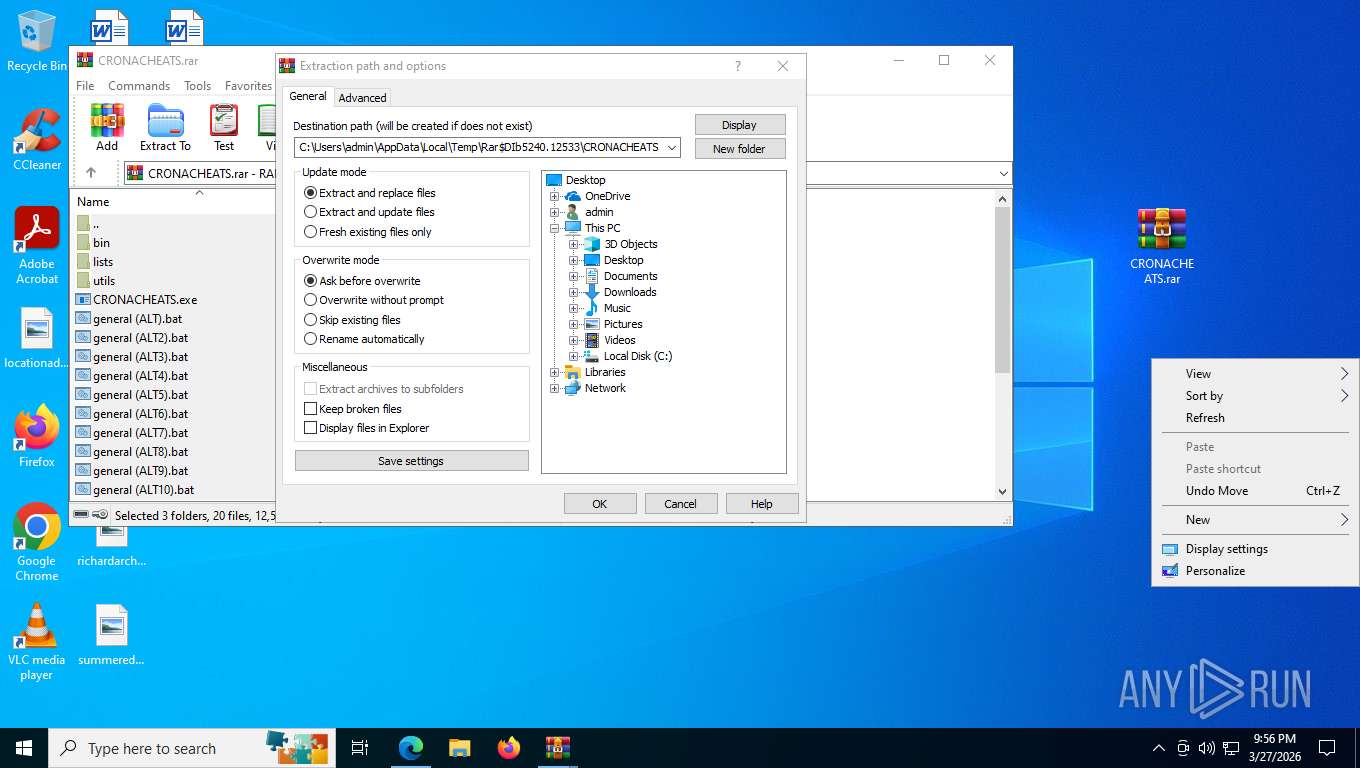The height and width of the screenshot is (768, 1360).
Task: Select the summered image file on the desktop
Action: [x=111, y=635]
